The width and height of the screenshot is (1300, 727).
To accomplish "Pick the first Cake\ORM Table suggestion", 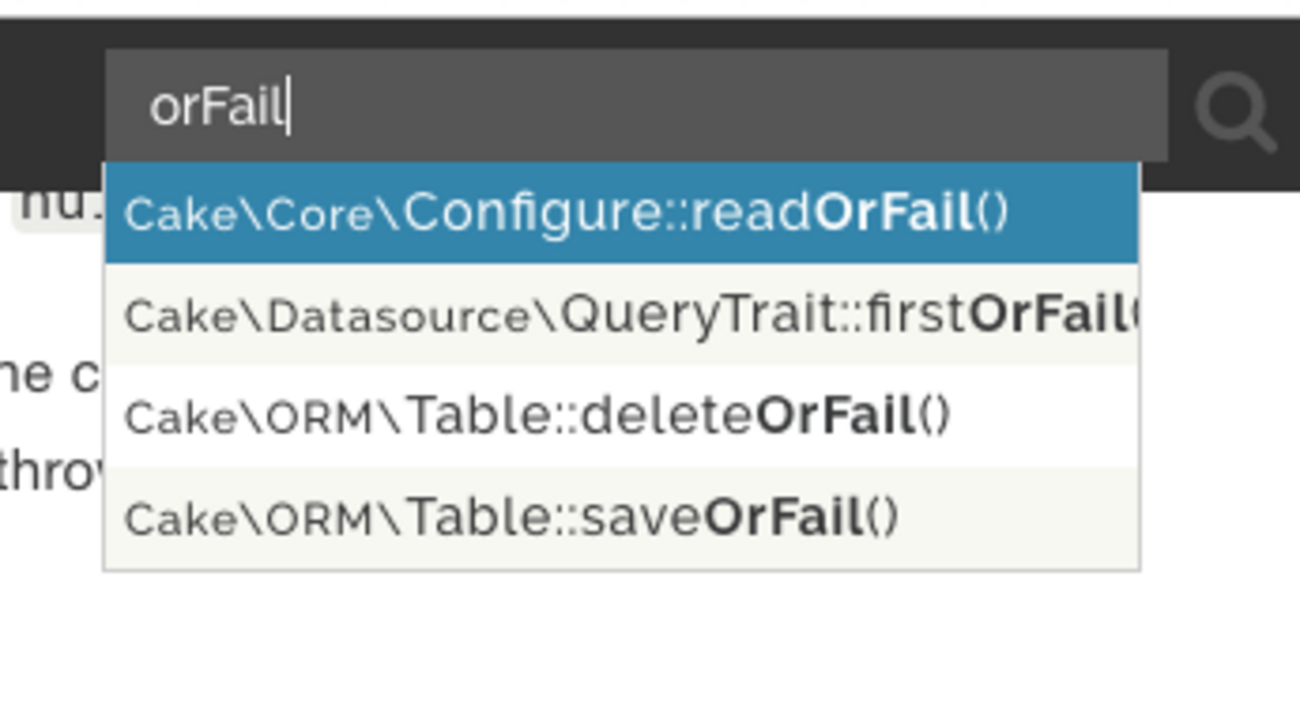I will tap(620, 416).
